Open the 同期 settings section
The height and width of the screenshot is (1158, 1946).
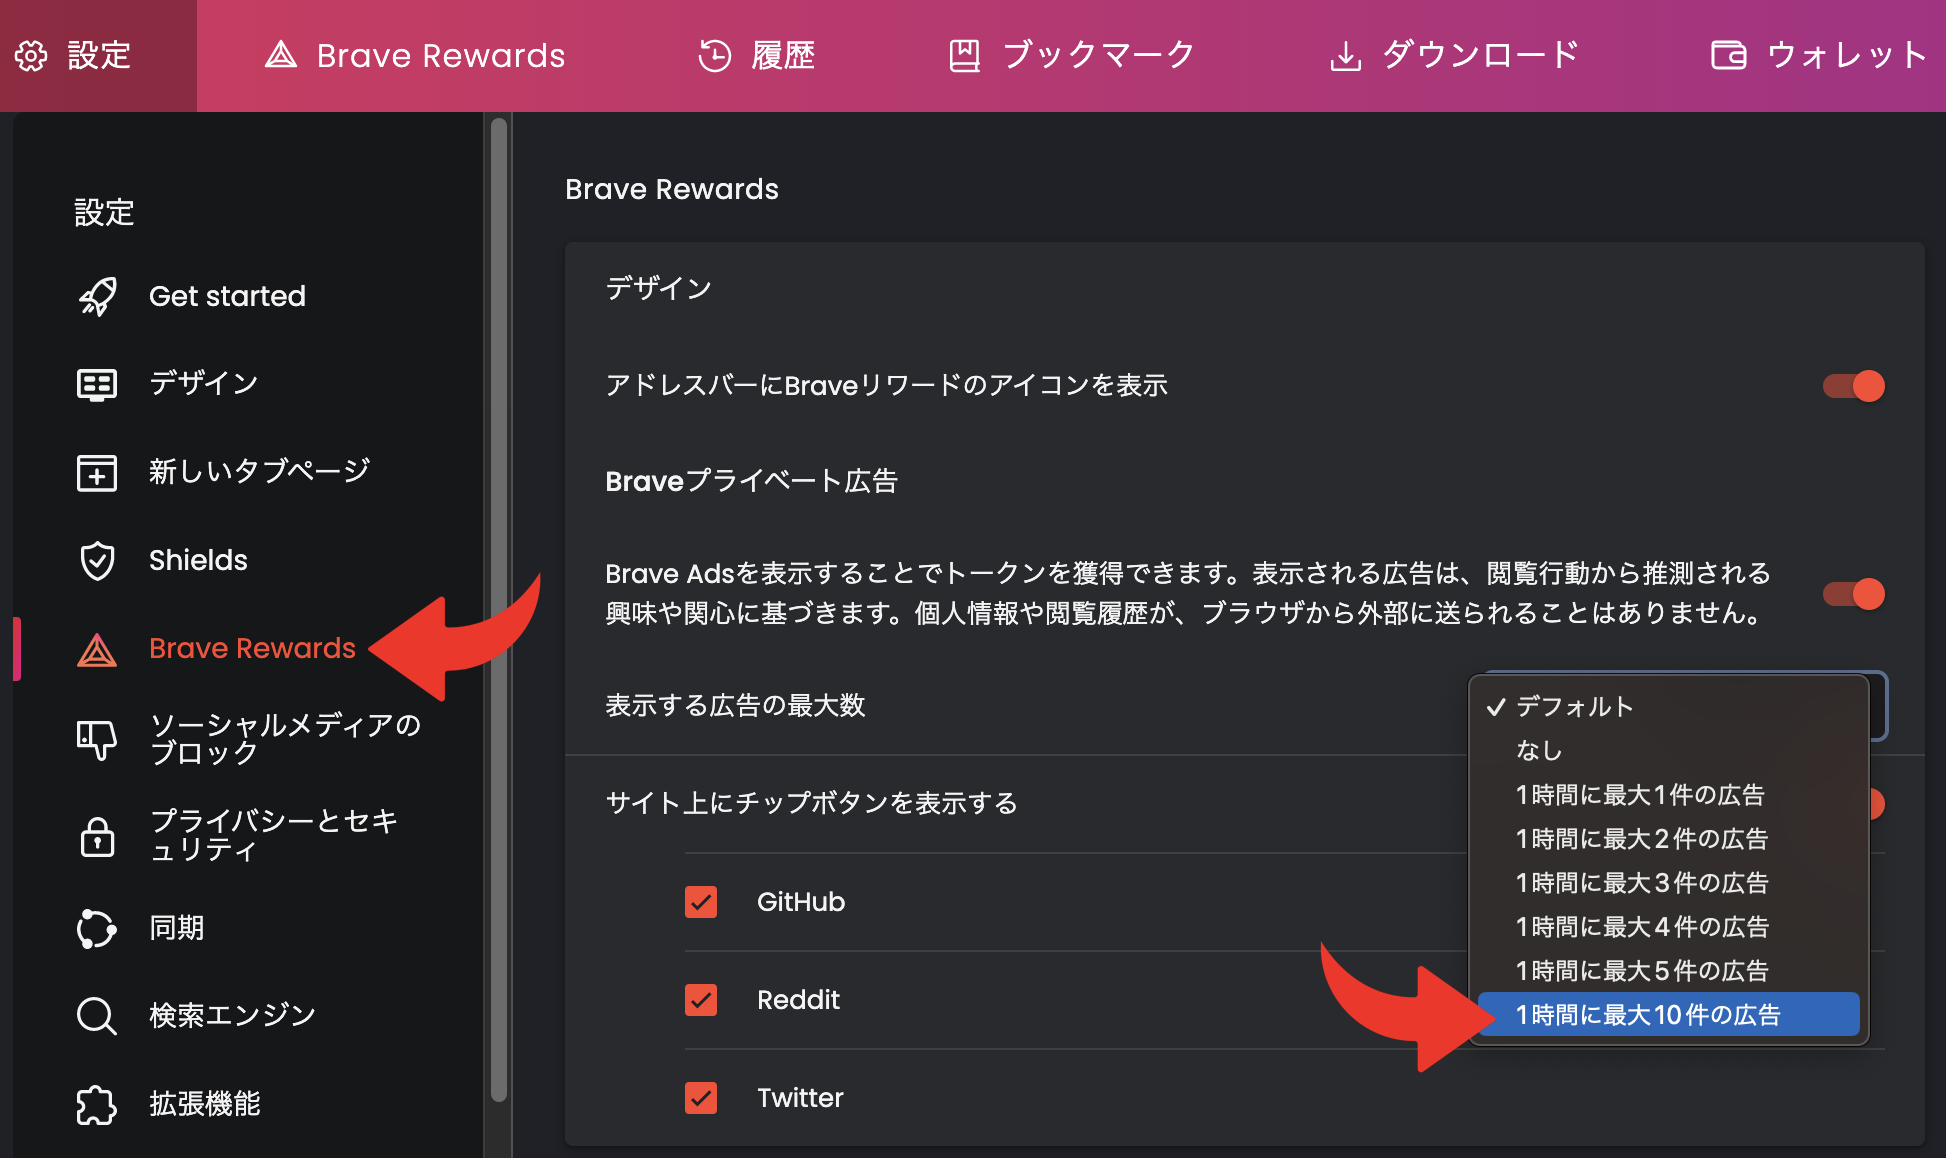[x=177, y=928]
